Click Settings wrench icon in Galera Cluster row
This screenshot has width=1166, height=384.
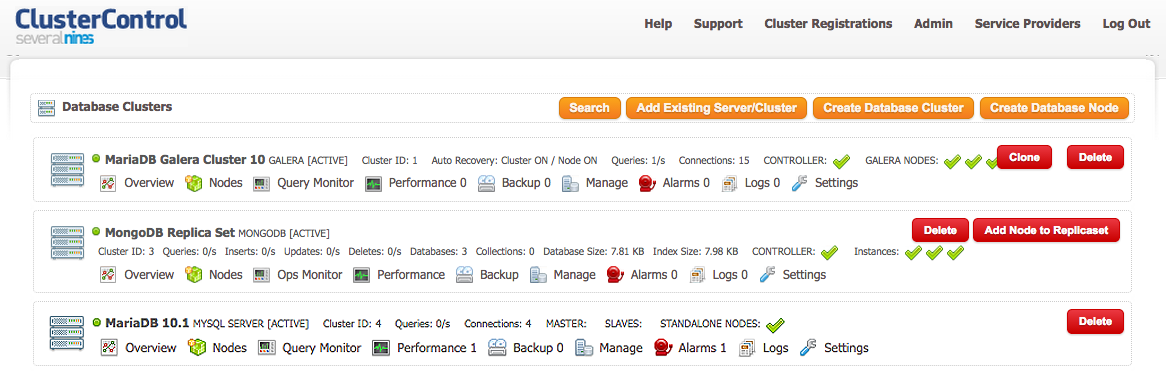point(799,183)
